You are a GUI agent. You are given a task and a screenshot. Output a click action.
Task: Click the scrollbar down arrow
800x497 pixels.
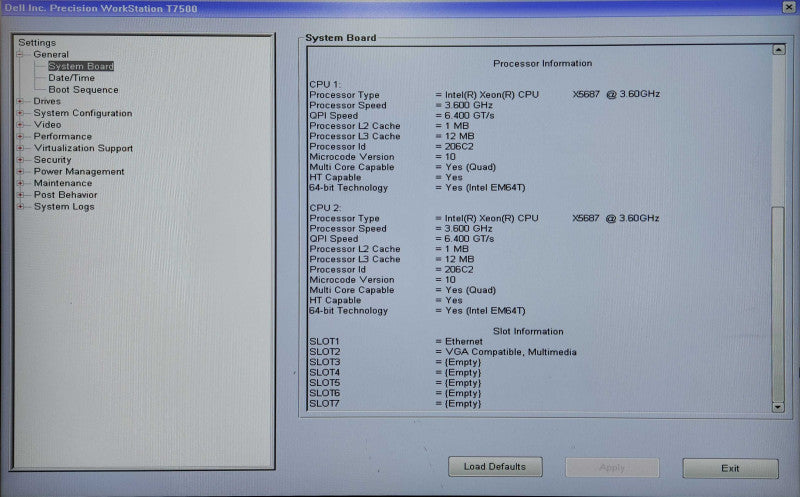(x=778, y=407)
